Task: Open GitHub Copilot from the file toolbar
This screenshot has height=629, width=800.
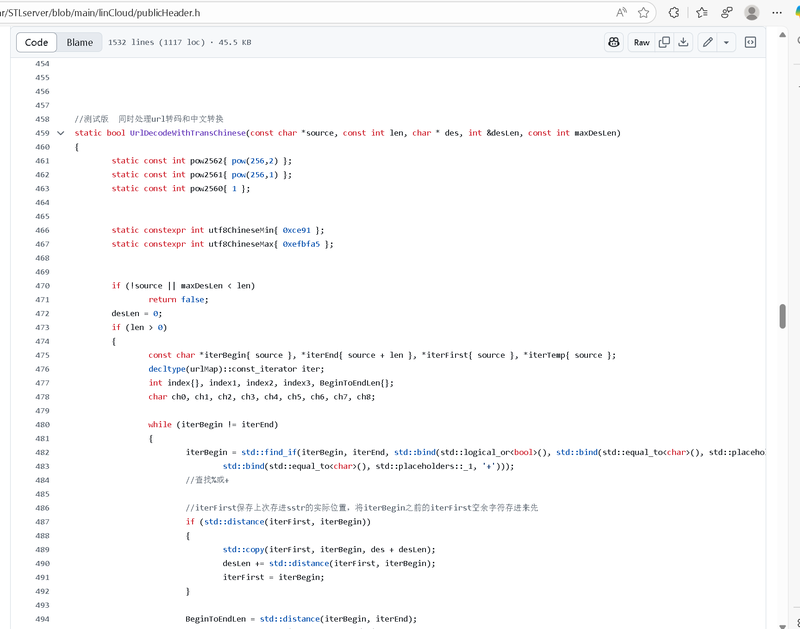Action: pos(614,42)
